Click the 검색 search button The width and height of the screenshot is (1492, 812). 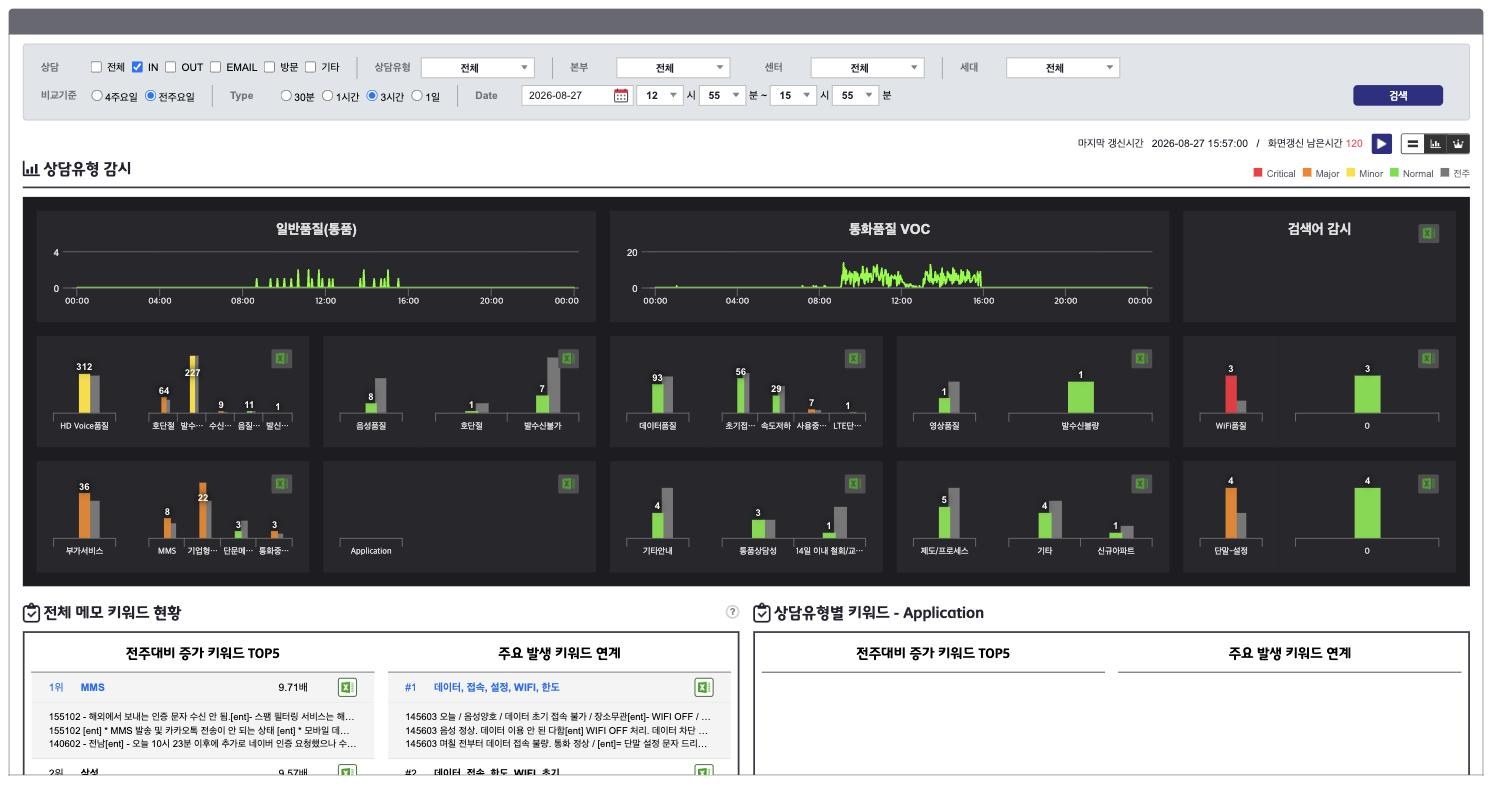tap(1397, 95)
